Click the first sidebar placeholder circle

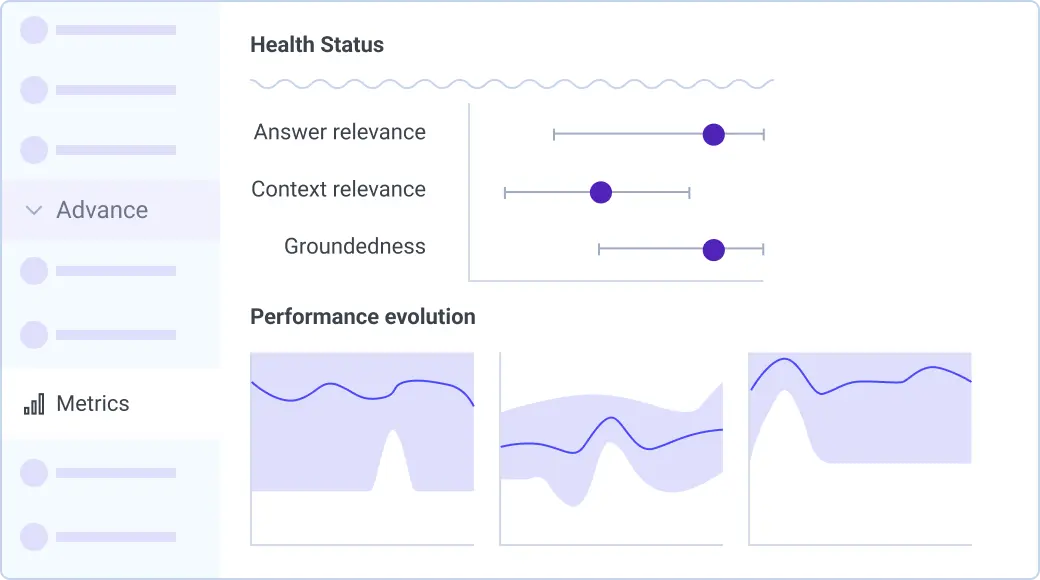[34, 30]
